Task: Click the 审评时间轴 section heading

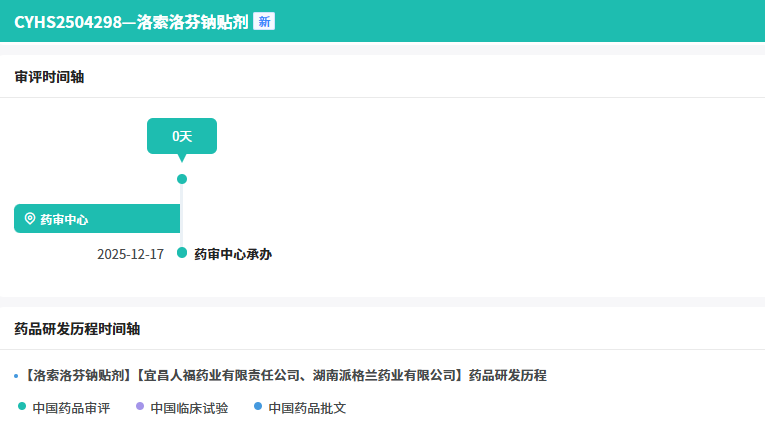Action: 49,77
